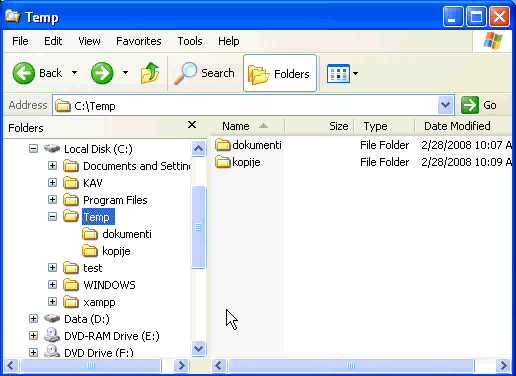Screen dimensions: 516x376
Task: Select dokumenti folder in the tree
Action: 127,234
